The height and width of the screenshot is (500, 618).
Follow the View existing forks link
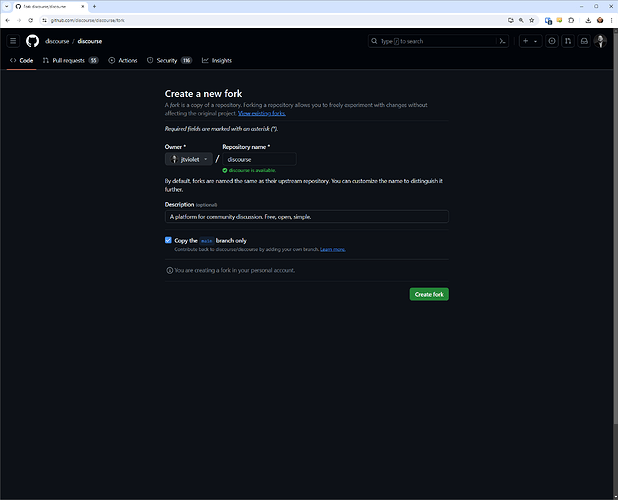pos(262,113)
